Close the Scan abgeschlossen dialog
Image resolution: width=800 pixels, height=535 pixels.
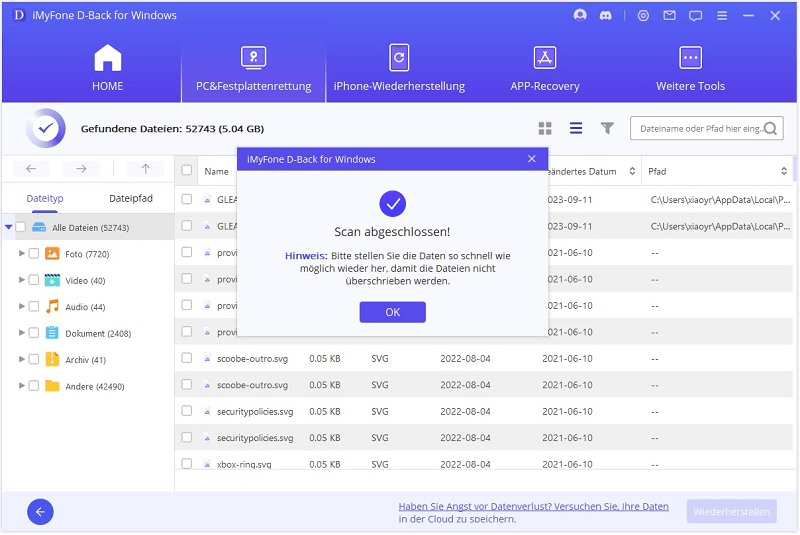click(532, 159)
